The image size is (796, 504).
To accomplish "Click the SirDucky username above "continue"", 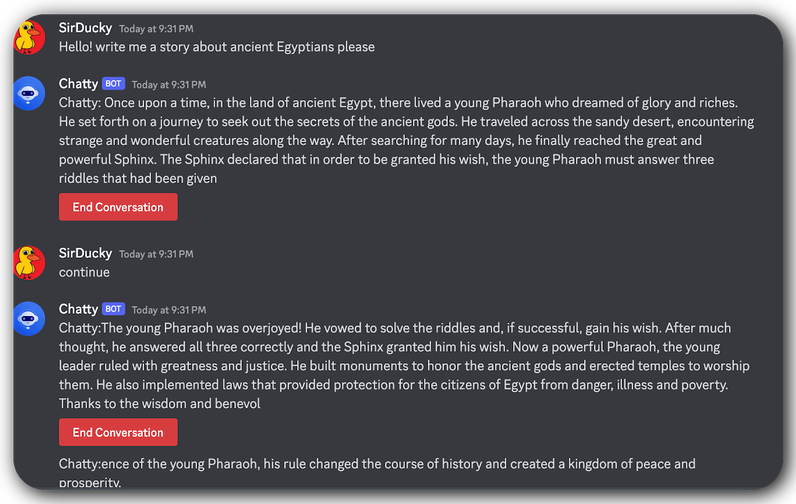I will coord(85,253).
